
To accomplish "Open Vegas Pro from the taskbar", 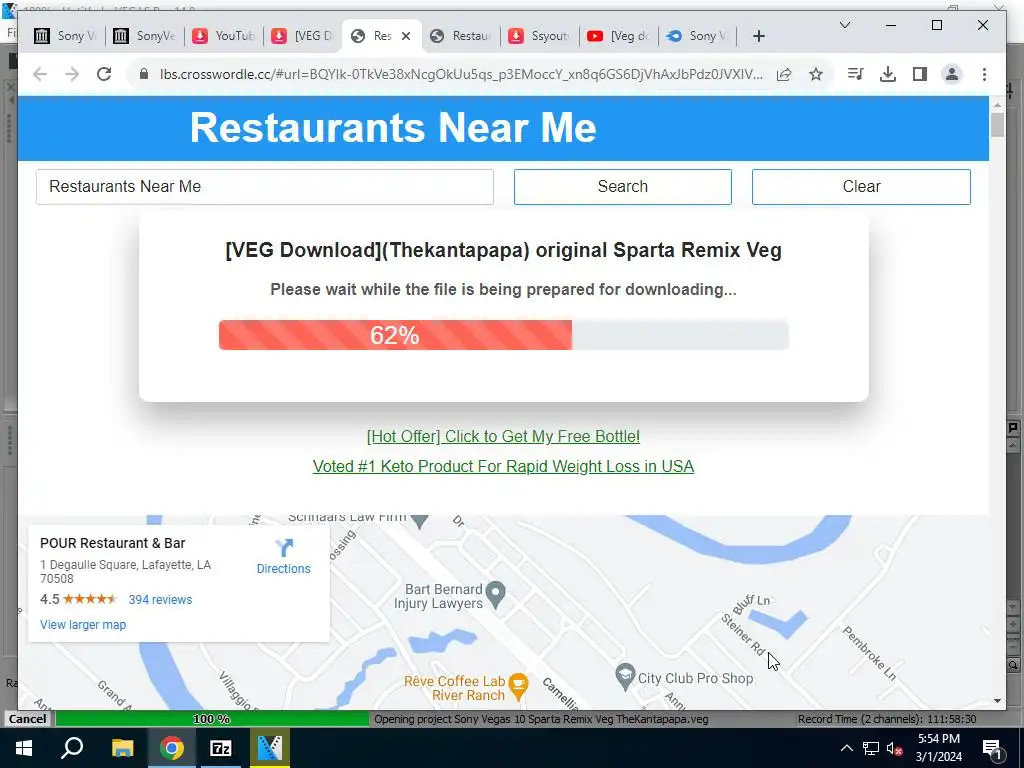I will click(x=270, y=748).
